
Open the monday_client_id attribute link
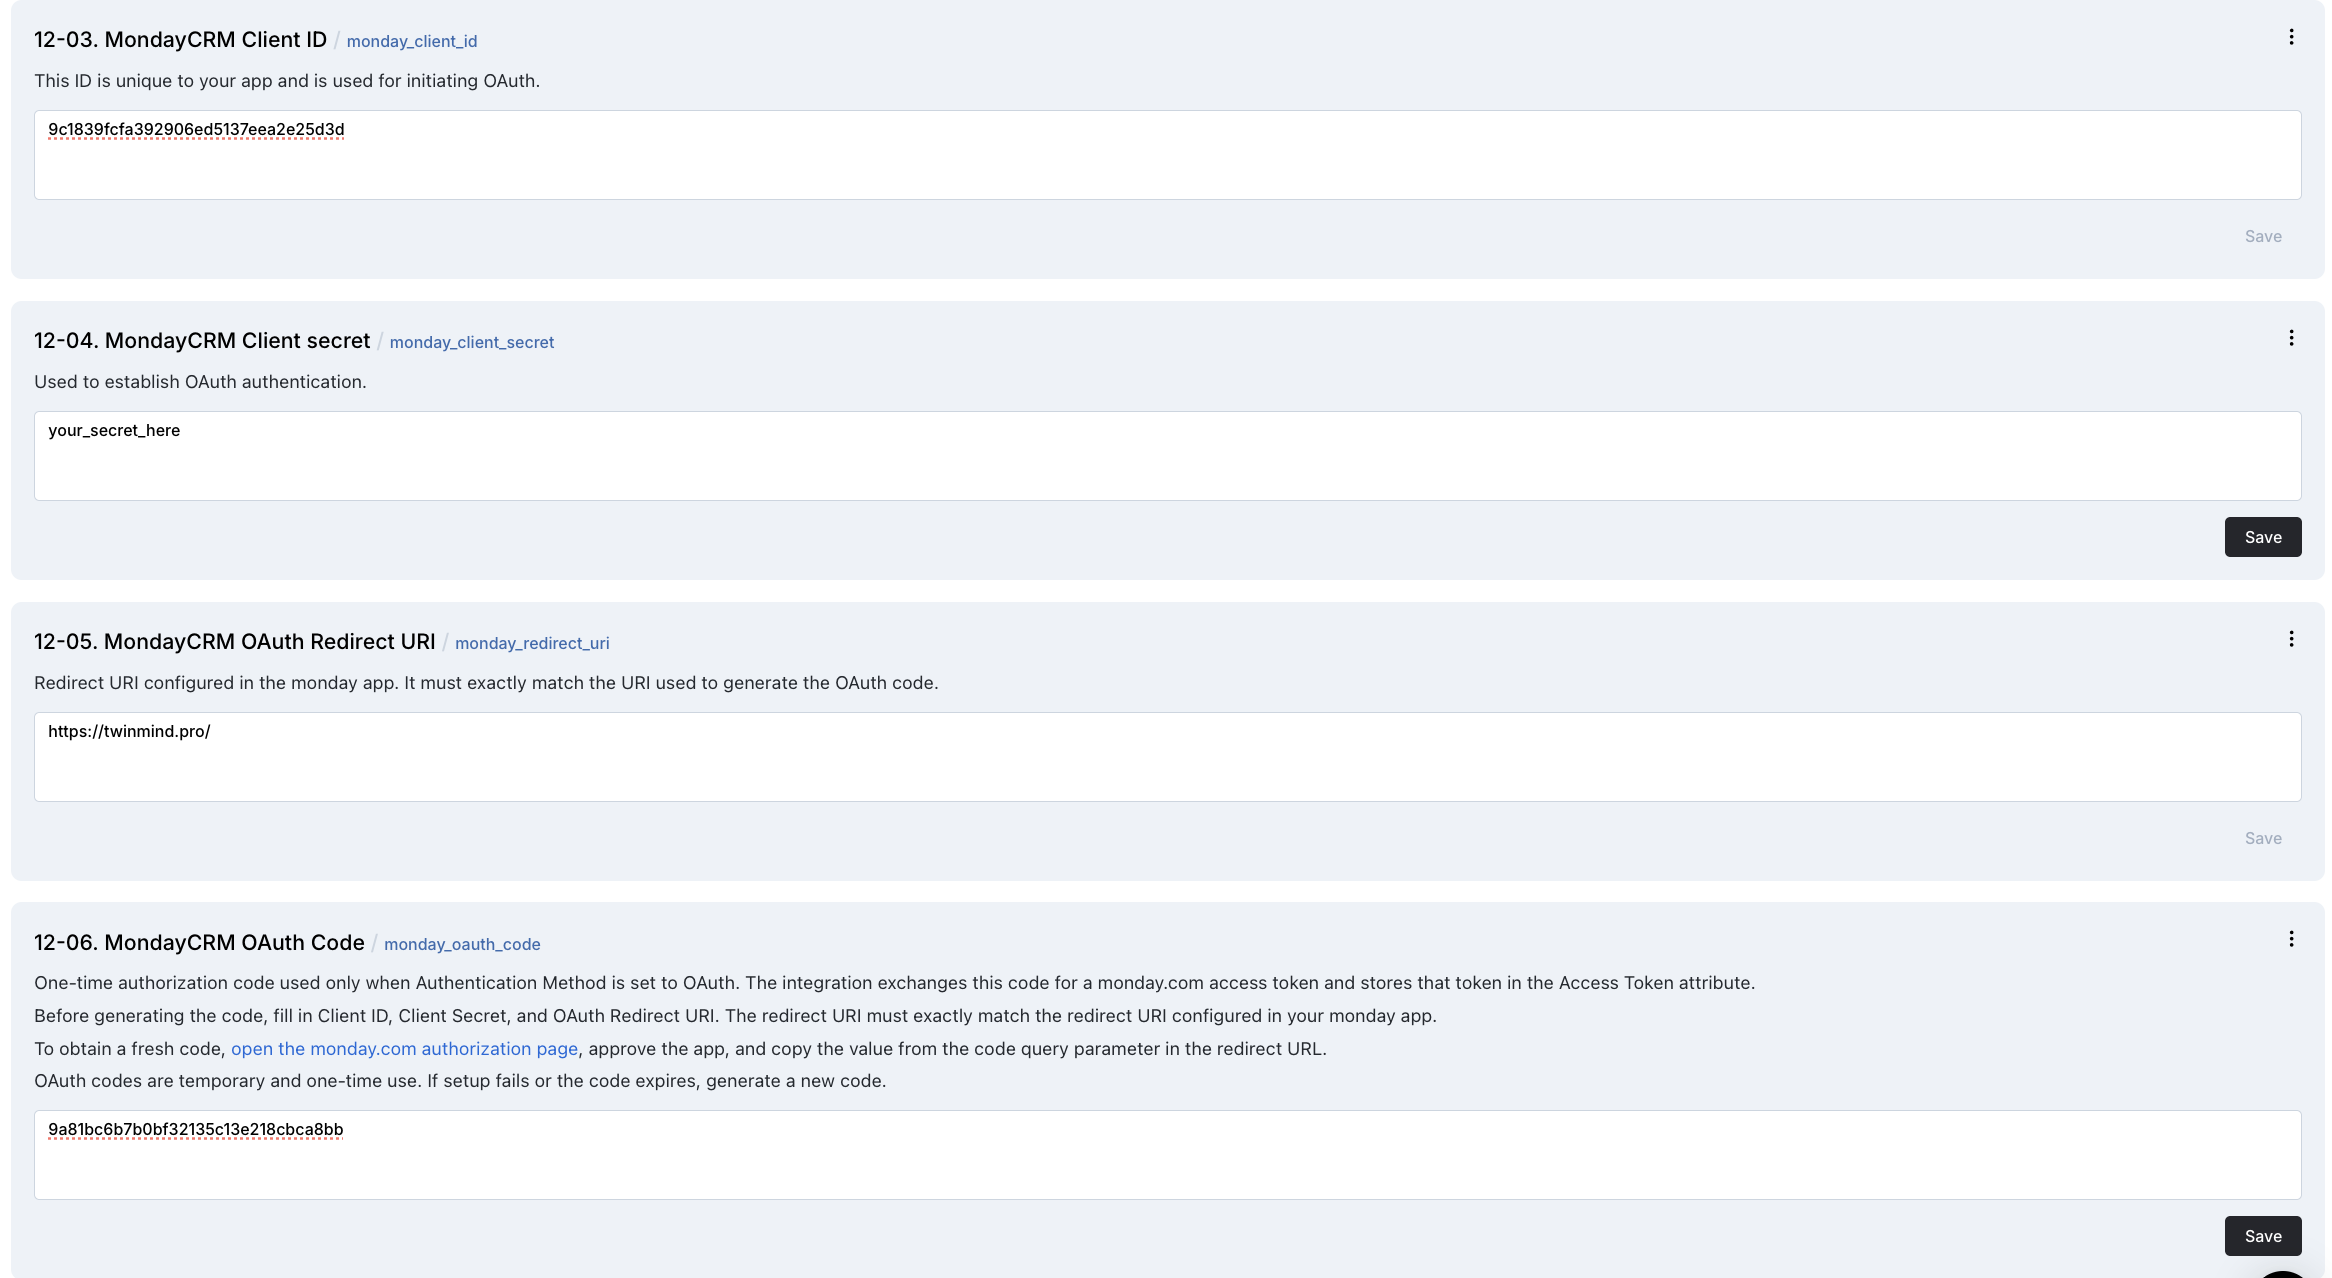pos(412,41)
